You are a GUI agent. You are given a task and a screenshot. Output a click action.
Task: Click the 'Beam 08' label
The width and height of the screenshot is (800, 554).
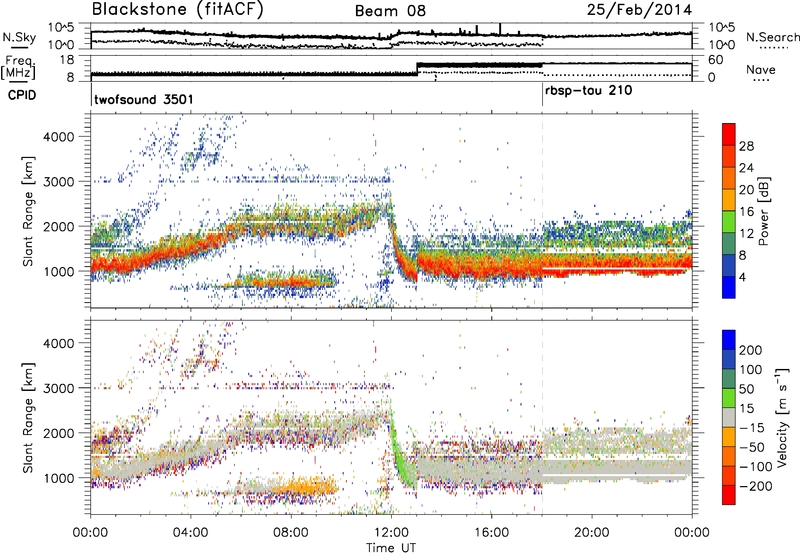pos(390,11)
